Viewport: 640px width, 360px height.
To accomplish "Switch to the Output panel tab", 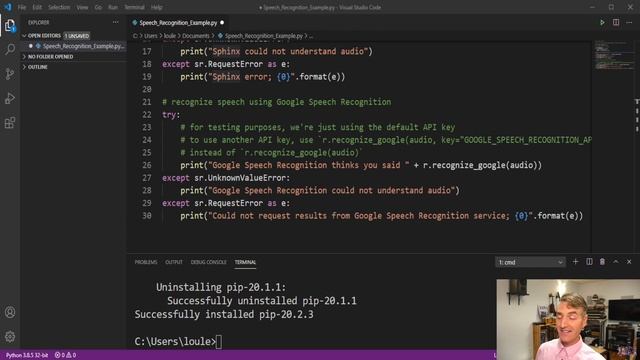I will pyautogui.click(x=174, y=262).
